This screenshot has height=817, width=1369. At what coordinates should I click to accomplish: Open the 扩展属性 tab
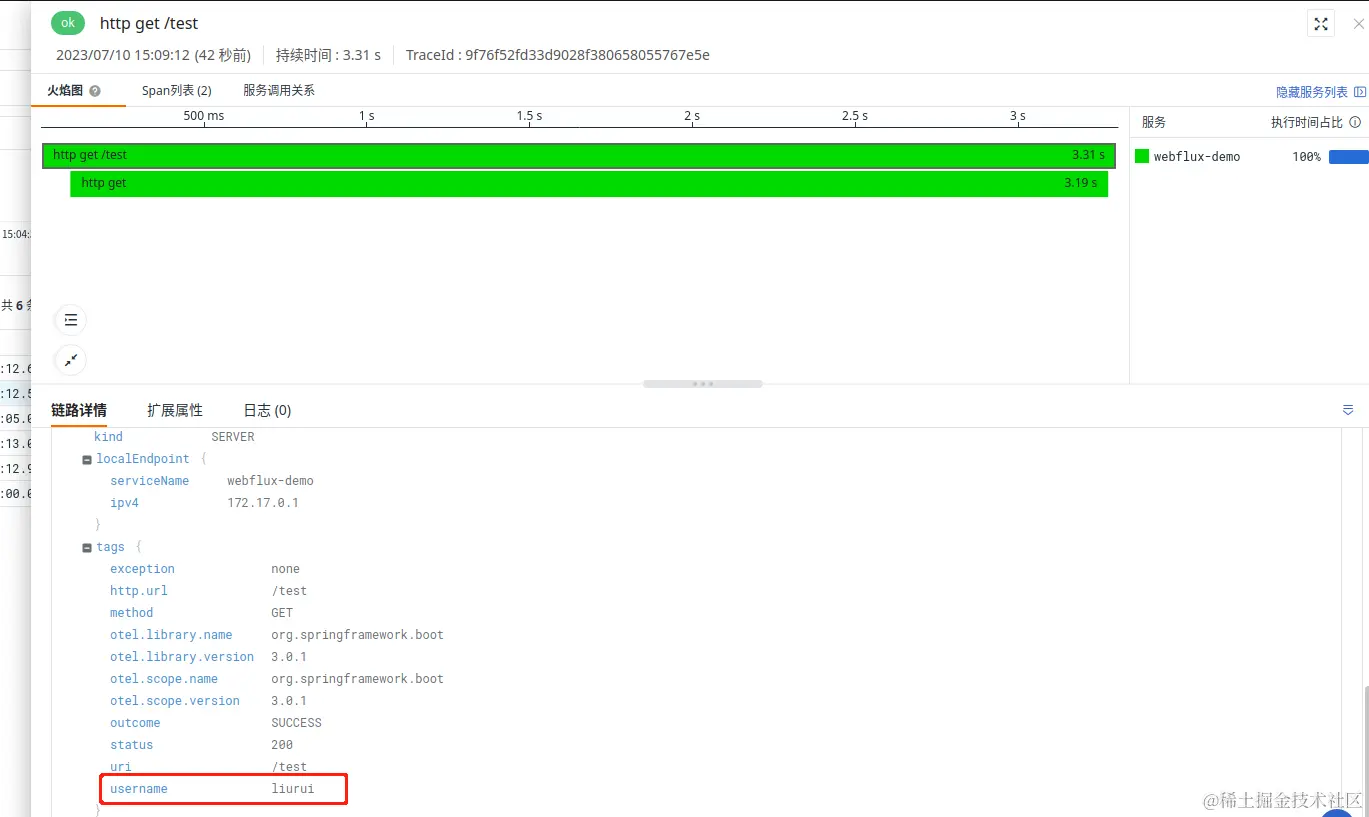point(175,410)
